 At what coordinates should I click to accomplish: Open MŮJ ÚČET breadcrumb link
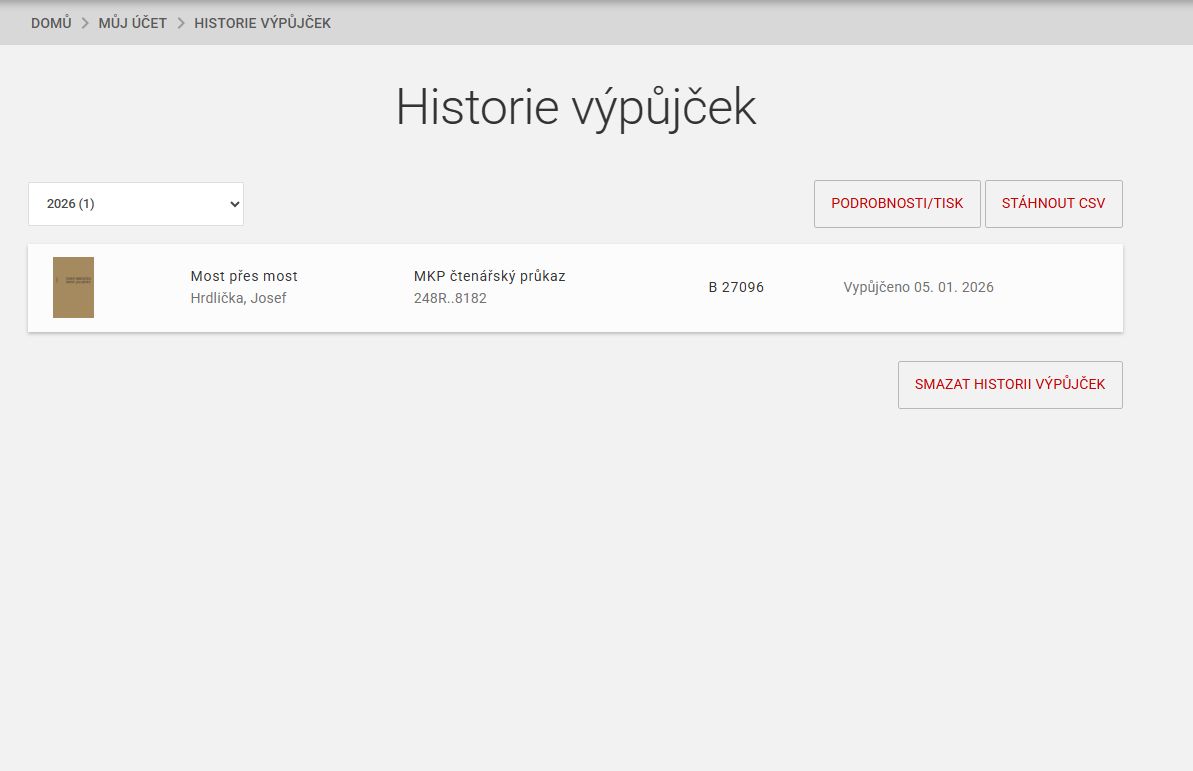[132, 23]
